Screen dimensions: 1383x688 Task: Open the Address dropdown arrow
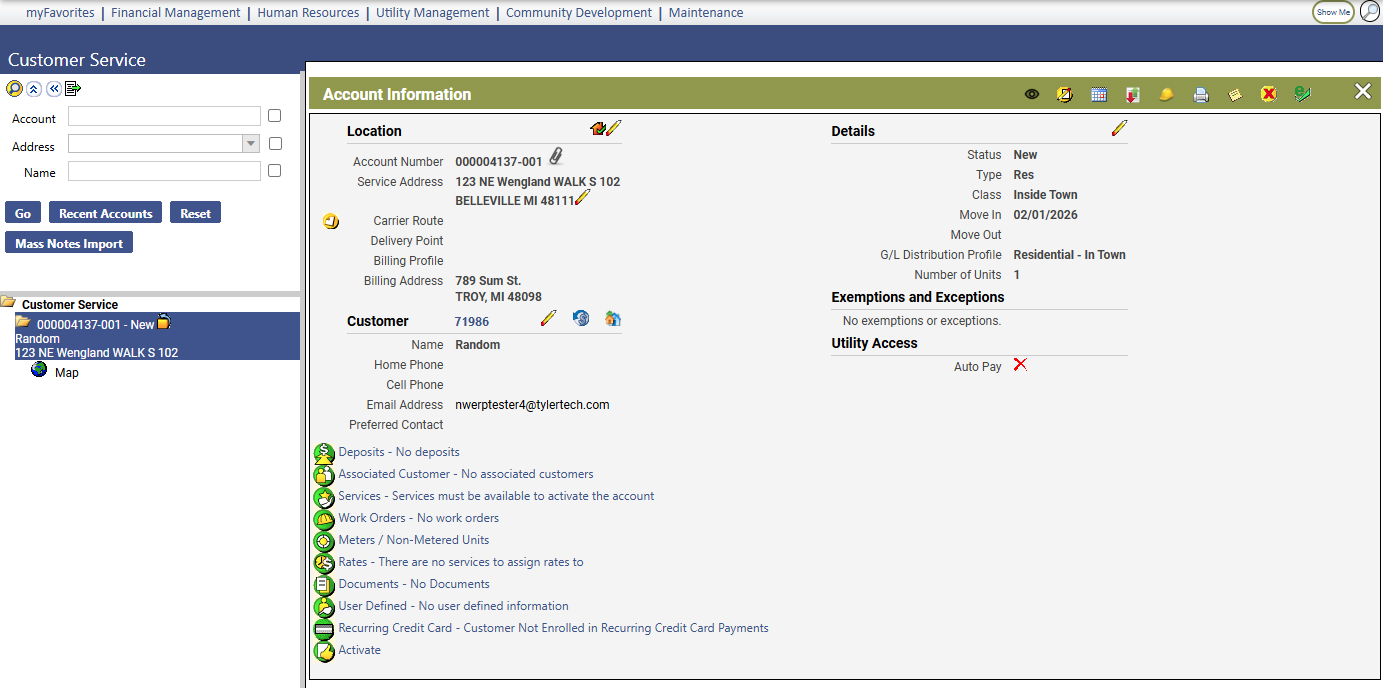coord(251,144)
